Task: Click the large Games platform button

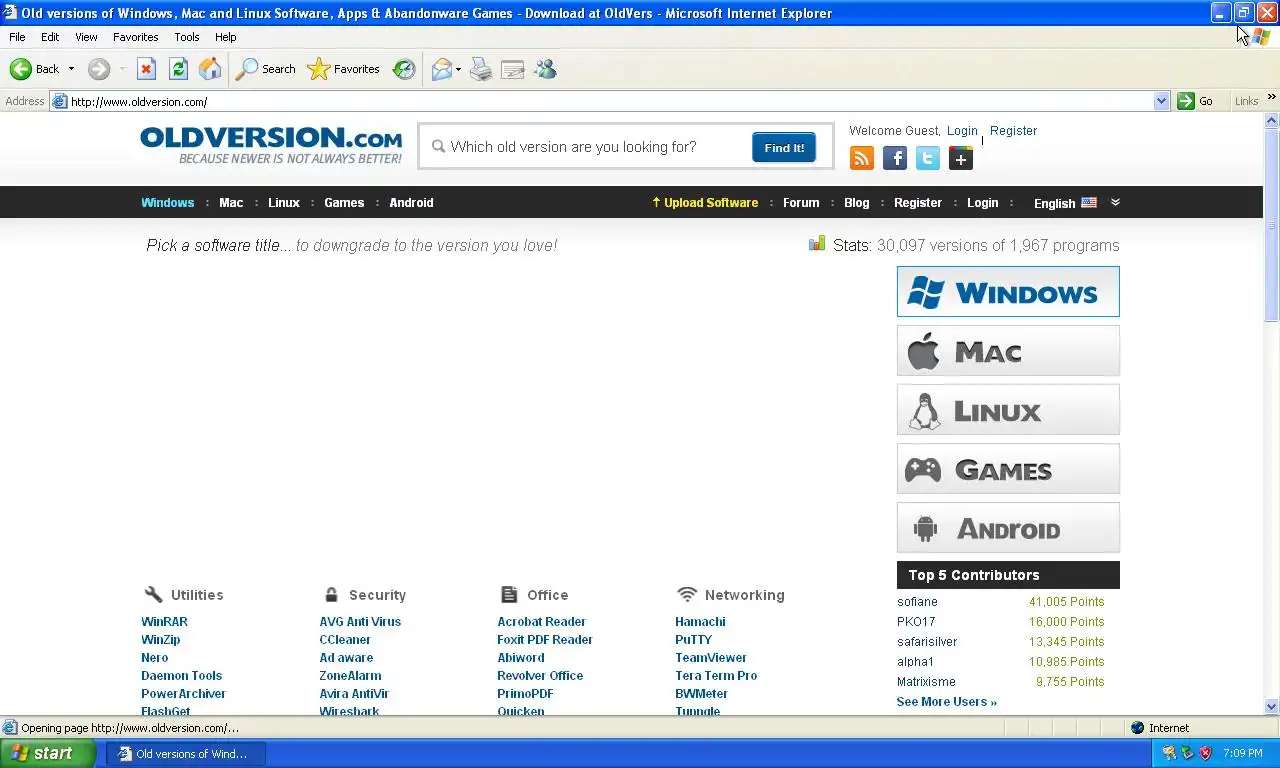Action: click(x=1008, y=469)
